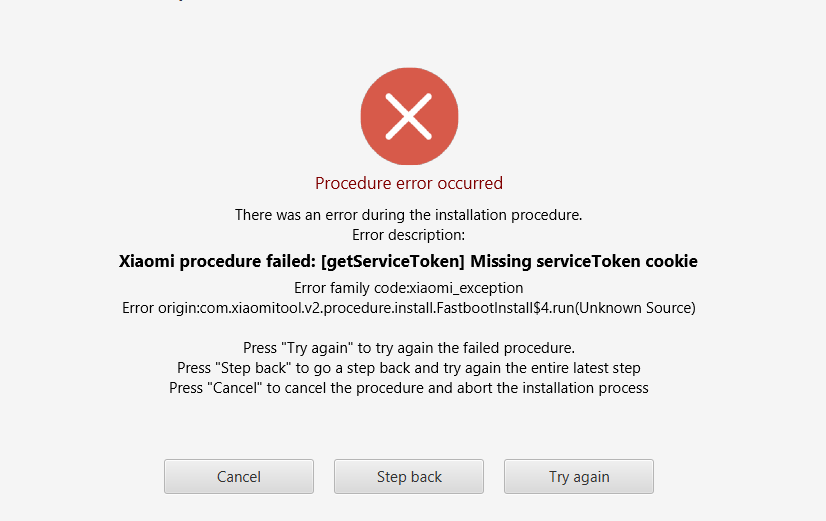Click the Try again button

(579, 476)
